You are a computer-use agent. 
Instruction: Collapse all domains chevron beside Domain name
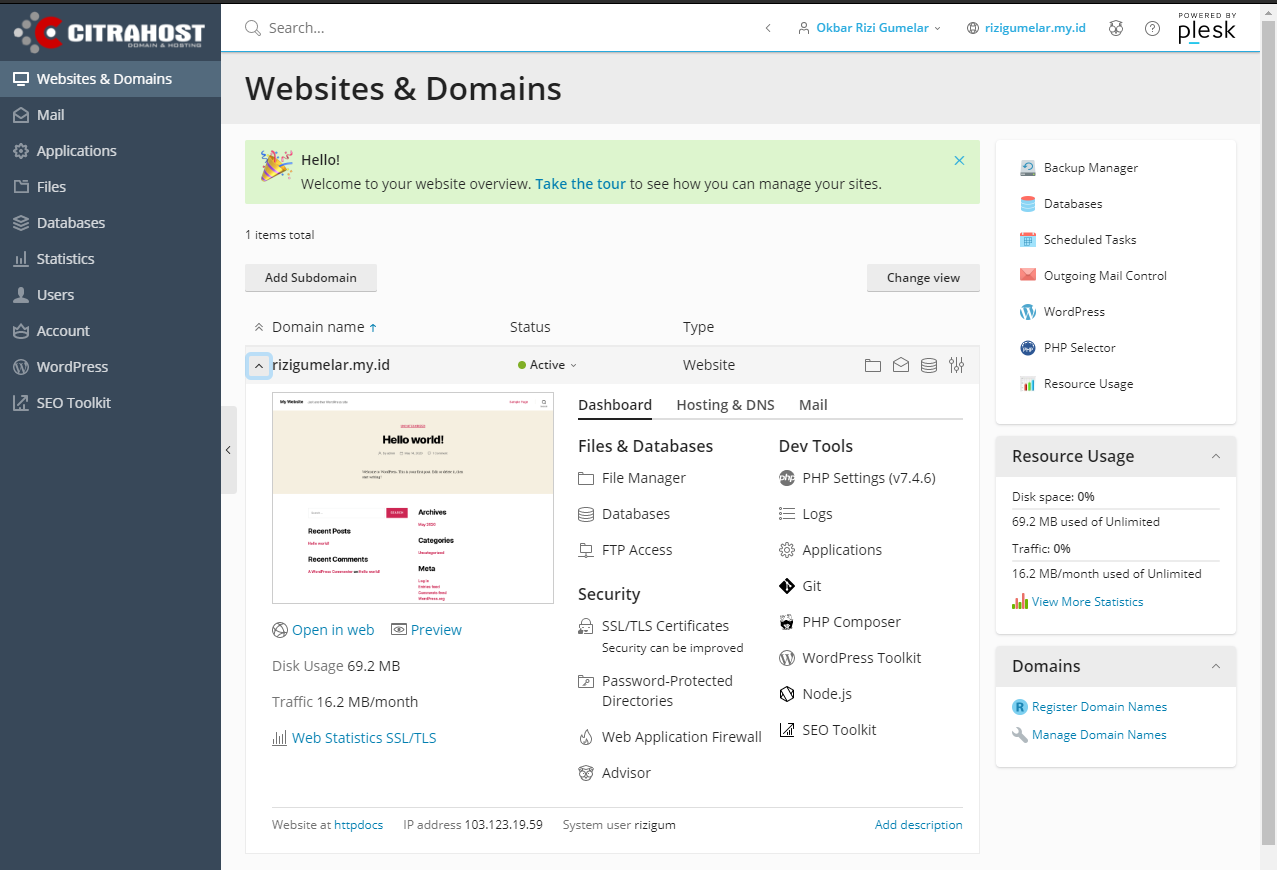[x=259, y=327]
